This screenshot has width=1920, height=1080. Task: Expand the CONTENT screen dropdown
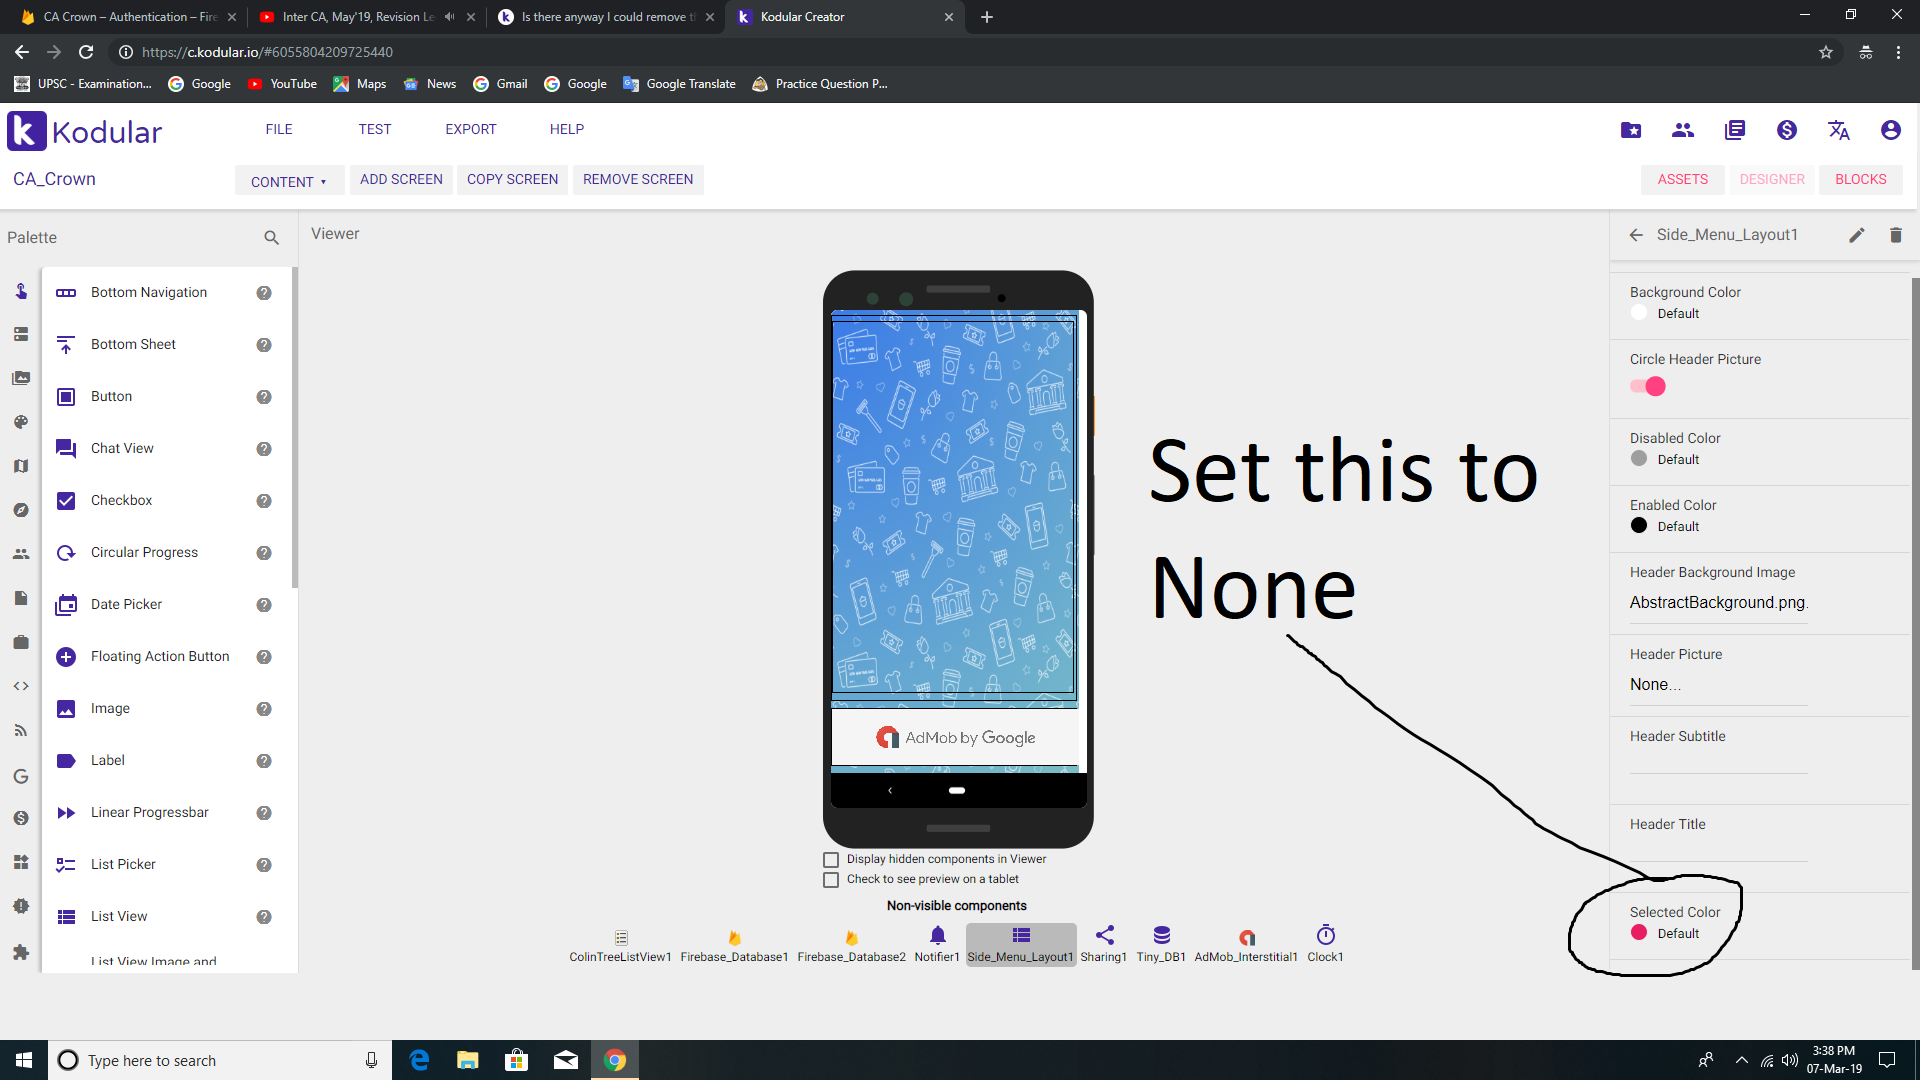tap(289, 181)
